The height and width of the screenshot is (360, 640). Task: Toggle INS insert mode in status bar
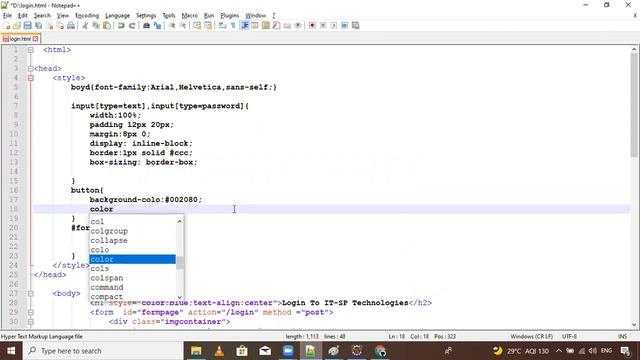(x=622, y=336)
